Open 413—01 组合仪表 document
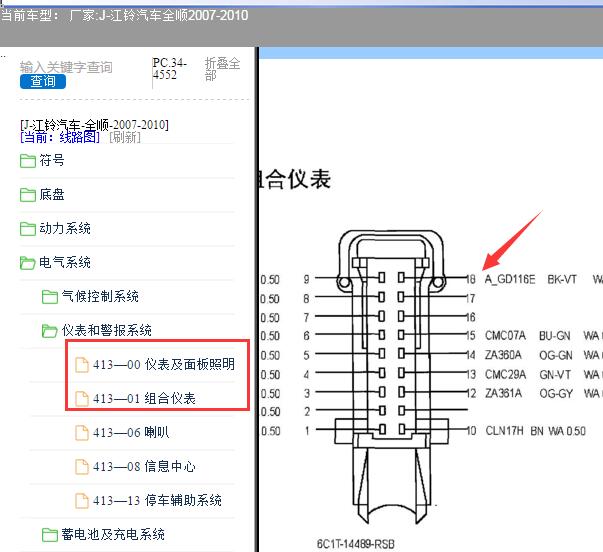The height and width of the screenshot is (552, 603). tap(144, 398)
